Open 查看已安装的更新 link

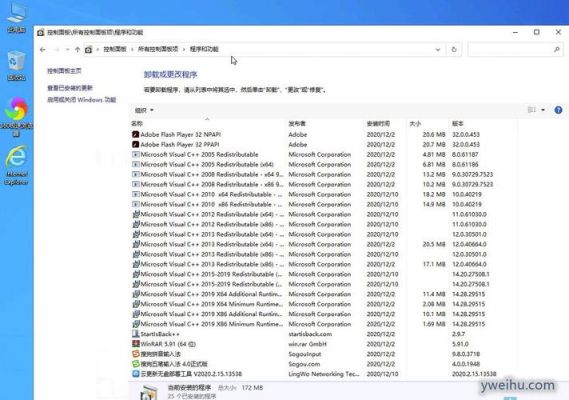70,88
